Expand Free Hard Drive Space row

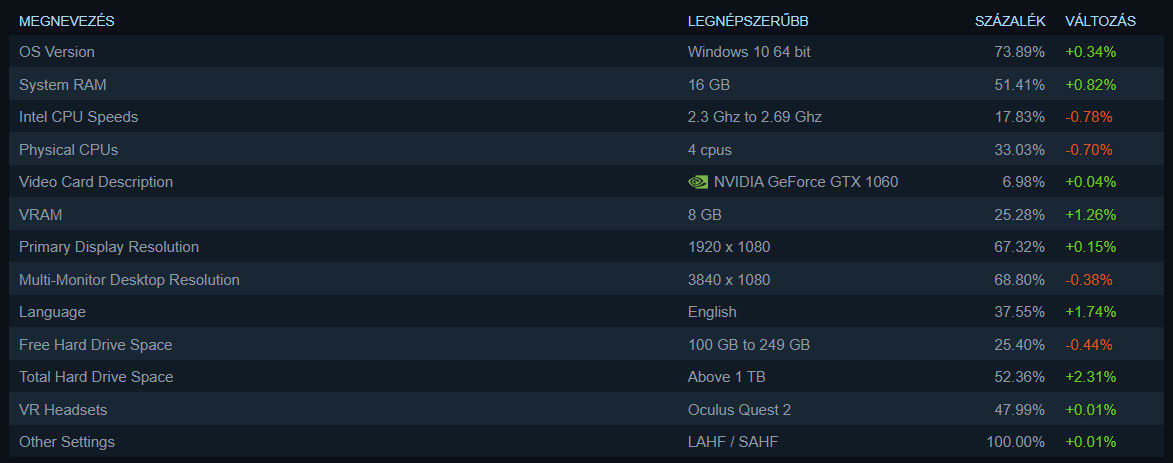point(96,345)
